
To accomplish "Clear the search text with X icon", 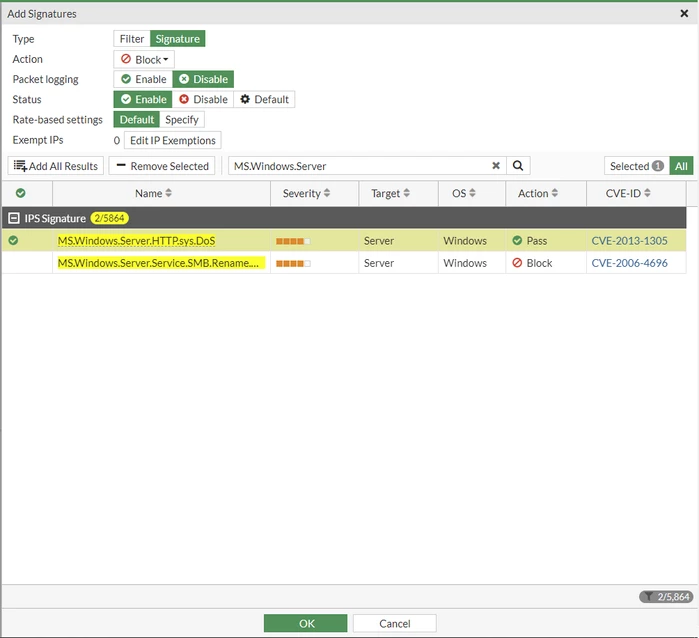I will pos(496,166).
